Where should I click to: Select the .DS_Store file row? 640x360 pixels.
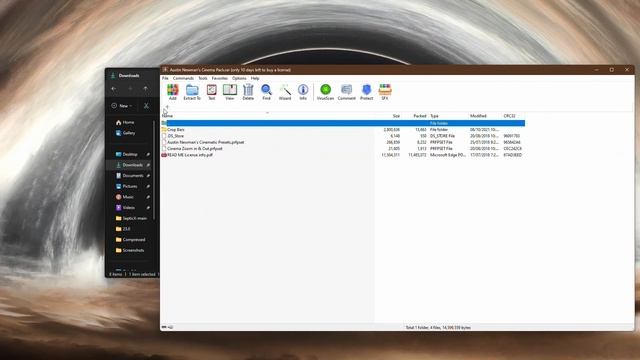click(343, 136)
